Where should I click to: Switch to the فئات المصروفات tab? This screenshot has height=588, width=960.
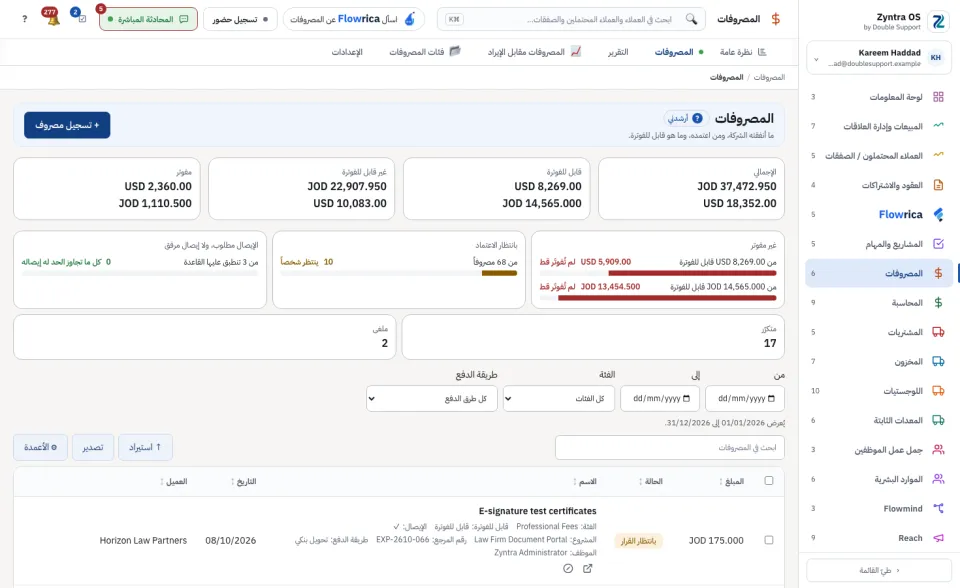(x=425, y=52)
